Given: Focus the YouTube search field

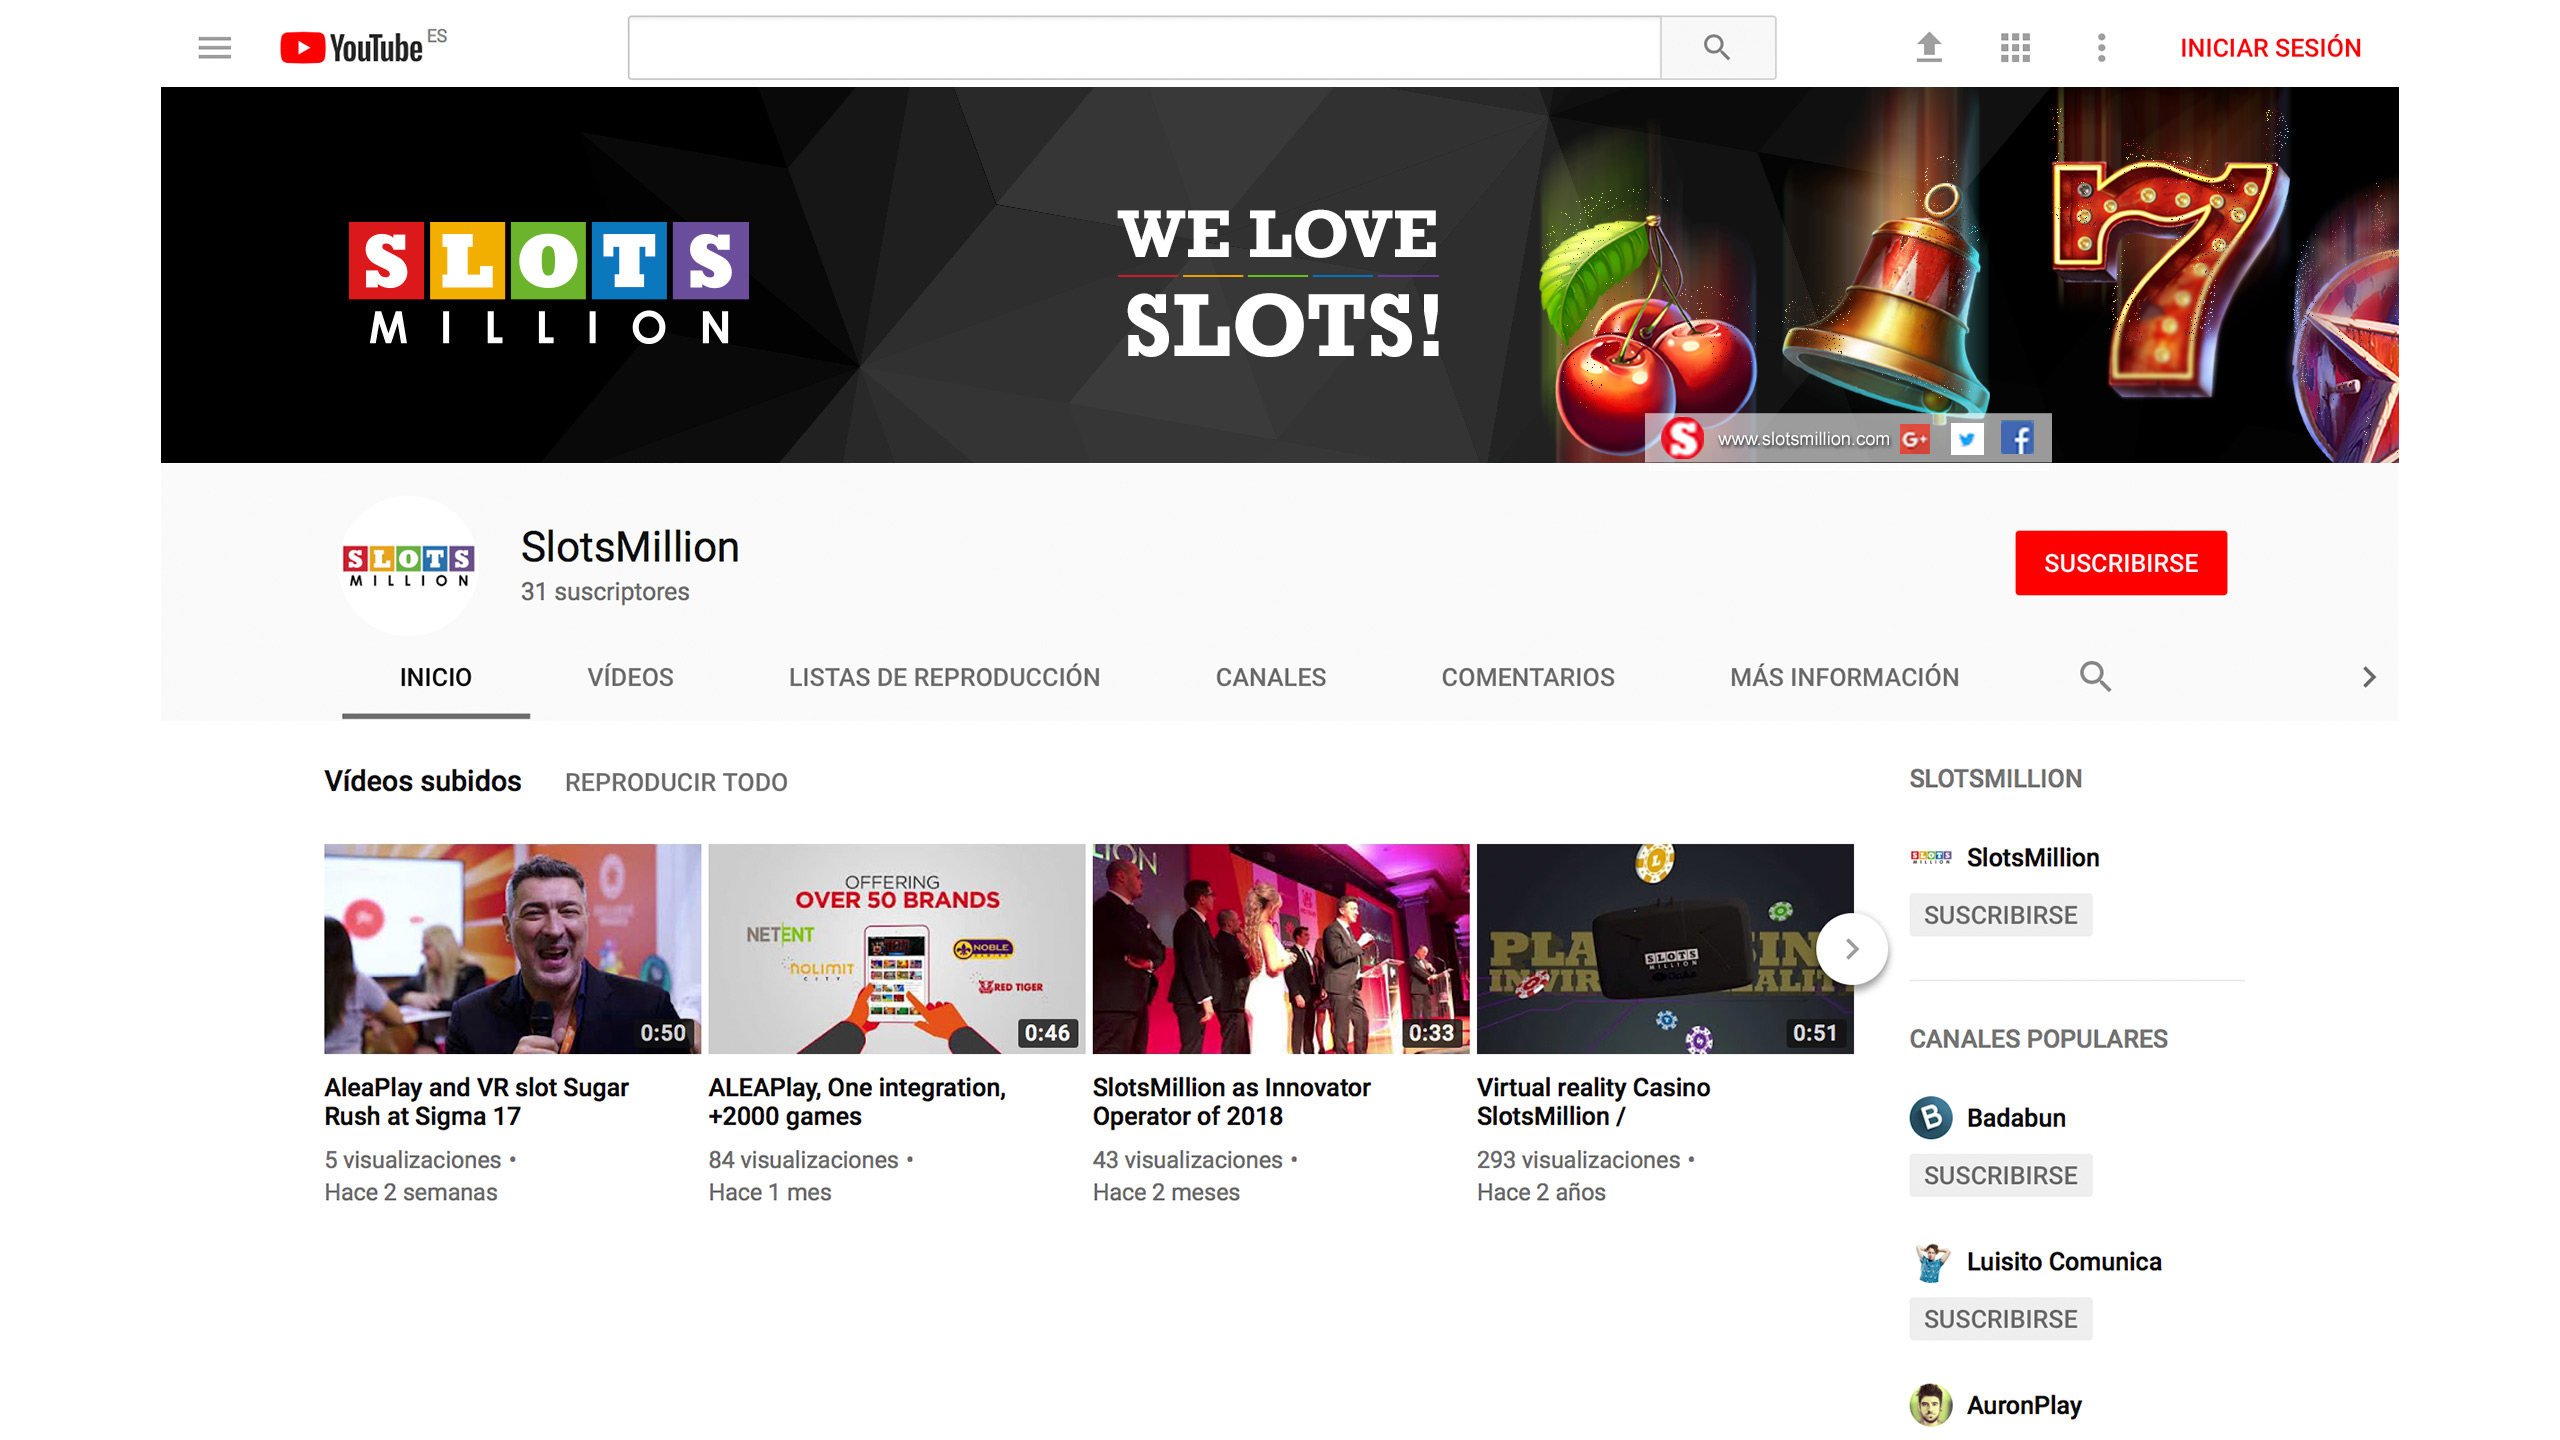Looking at the screenshot, I should (1144, 47).
